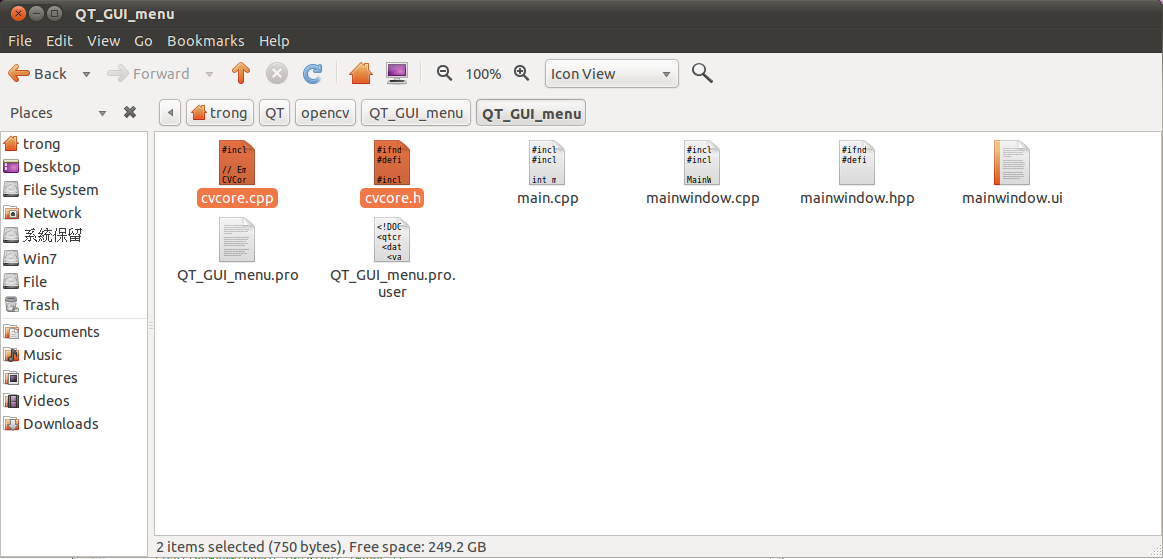Select the mainwindow.cpp file icon
1163x559 pixels.
coord(702,163)
